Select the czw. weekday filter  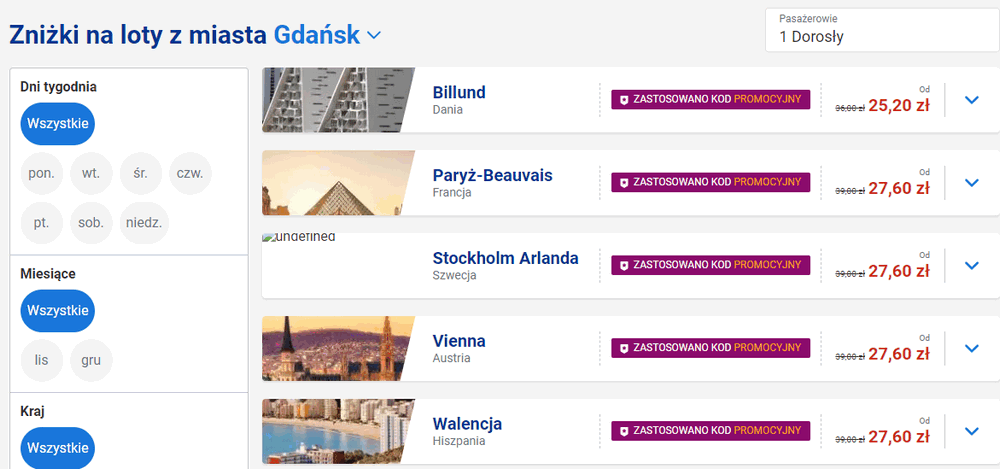point(190,173)
